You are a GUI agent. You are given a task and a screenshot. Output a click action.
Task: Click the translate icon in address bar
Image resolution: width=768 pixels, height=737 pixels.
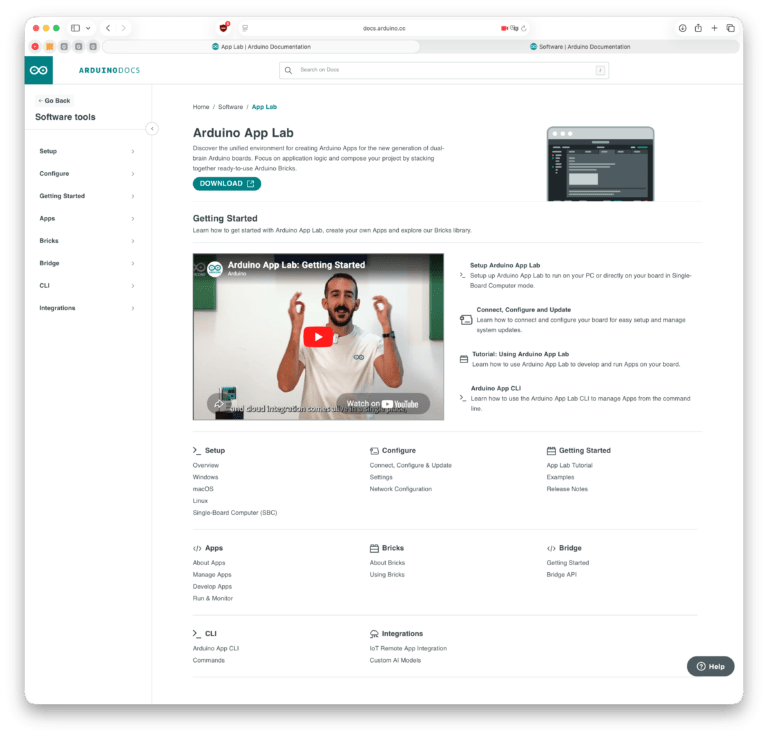[x=514, y=28]
